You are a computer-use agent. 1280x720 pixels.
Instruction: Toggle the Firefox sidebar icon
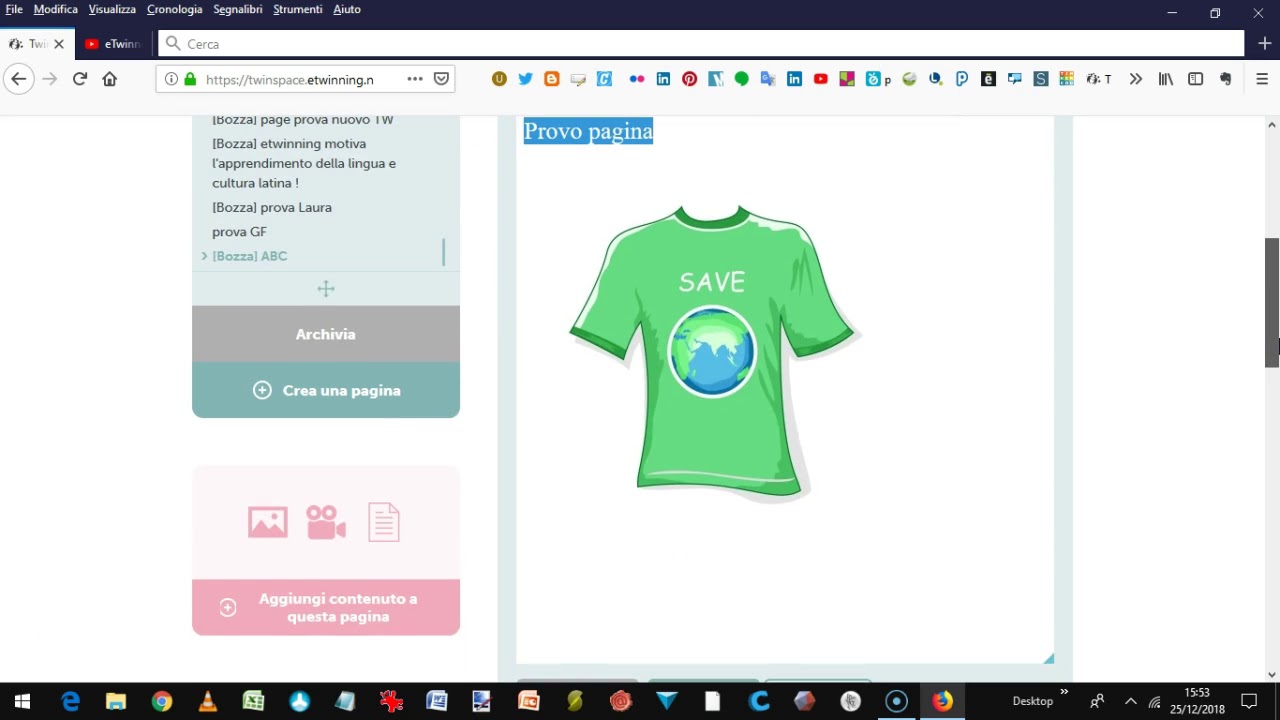point(1196,79)
